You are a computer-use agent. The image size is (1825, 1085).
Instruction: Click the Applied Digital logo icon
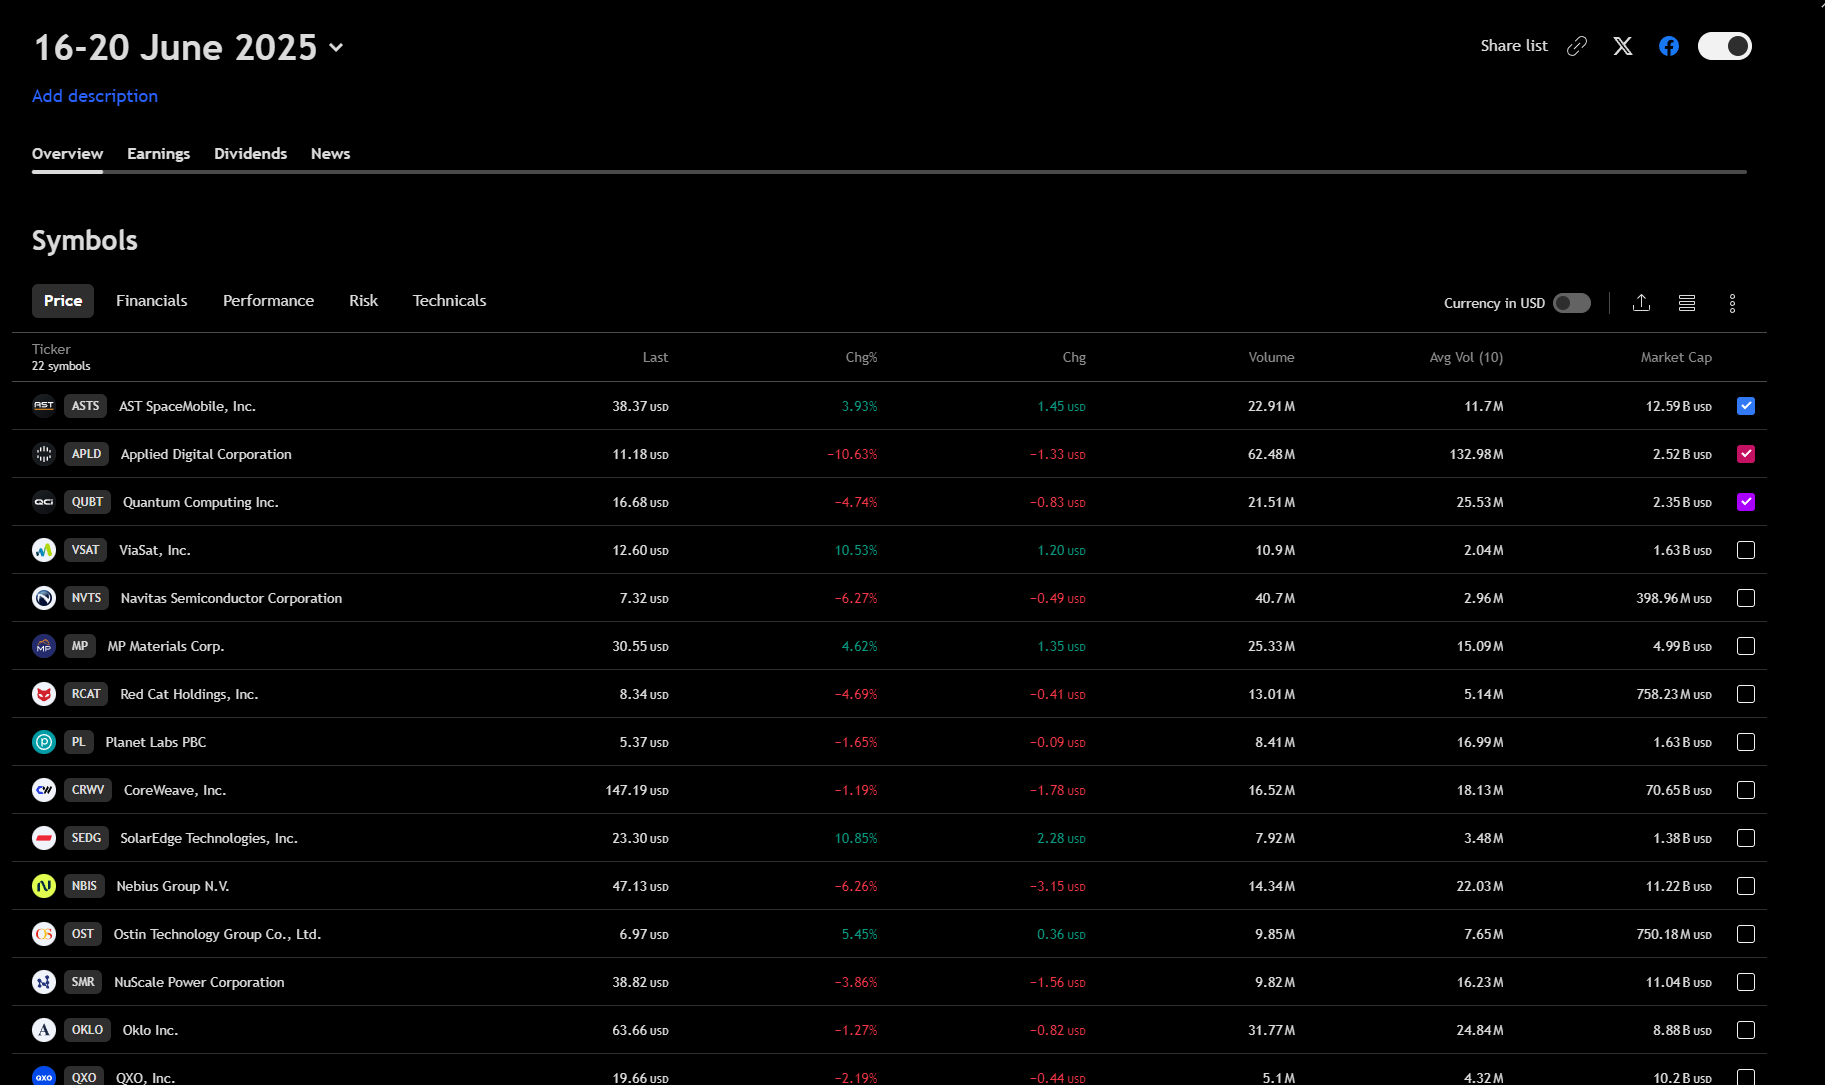point(44,454)
